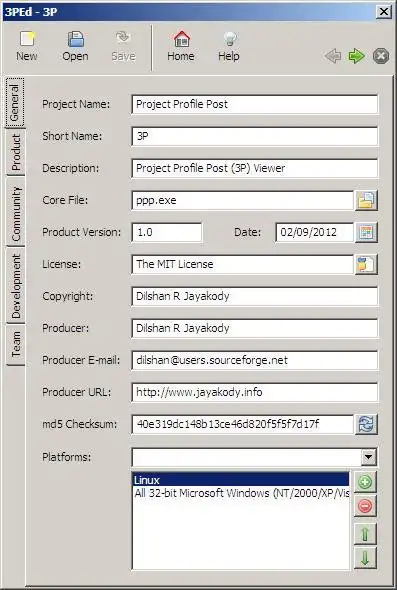Click the Core File ppp.exe field

242,200
